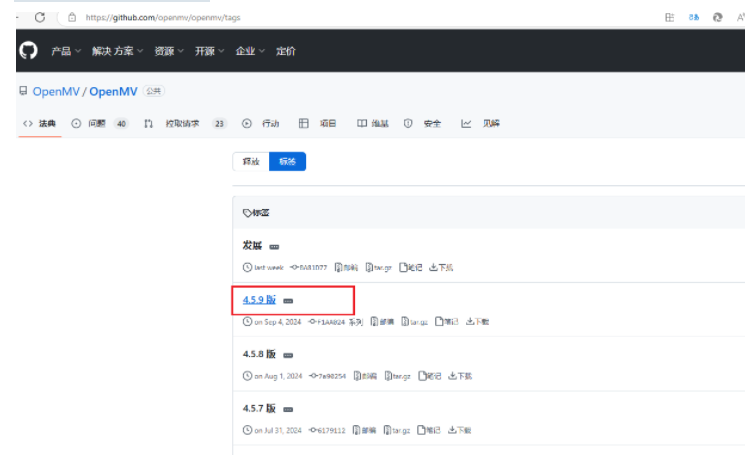
Task: Open 笔记 (Notes) for tag 4.5.9
Action: [x=447, y=322]
